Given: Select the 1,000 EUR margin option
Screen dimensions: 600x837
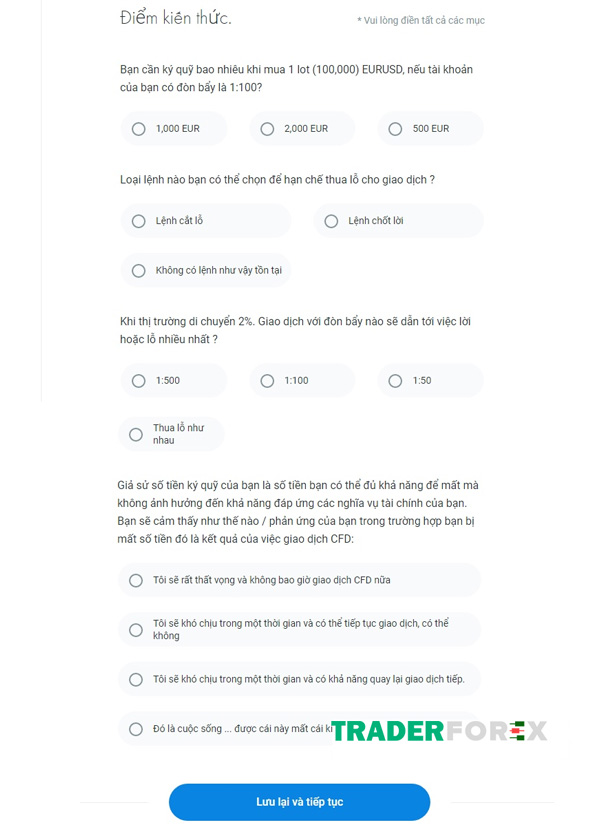Looking at the screenshot, I should (x=173, y=129).
